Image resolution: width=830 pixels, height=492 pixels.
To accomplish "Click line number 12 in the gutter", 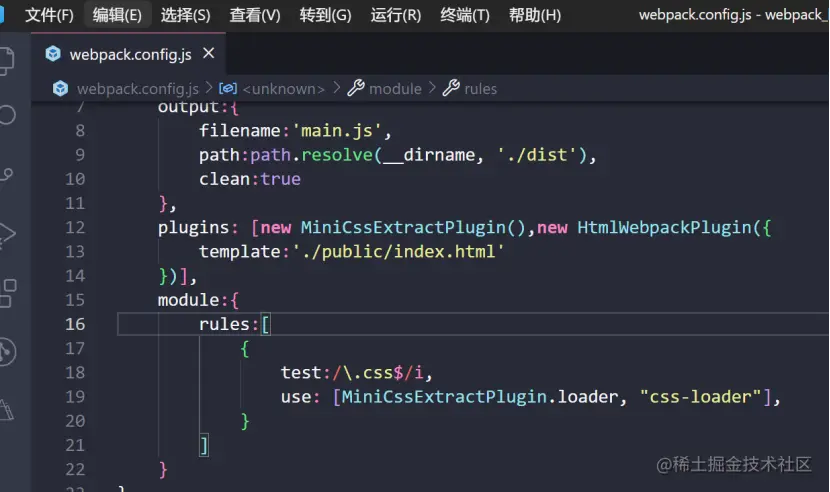I will 75,227.
